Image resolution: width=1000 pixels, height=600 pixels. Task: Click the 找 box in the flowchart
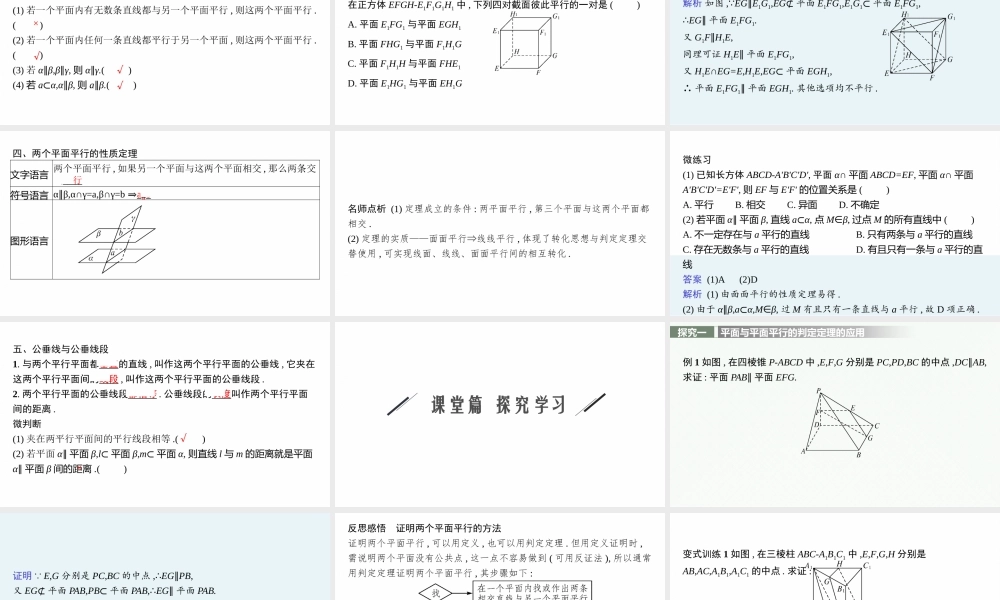[x=435, y=592]
